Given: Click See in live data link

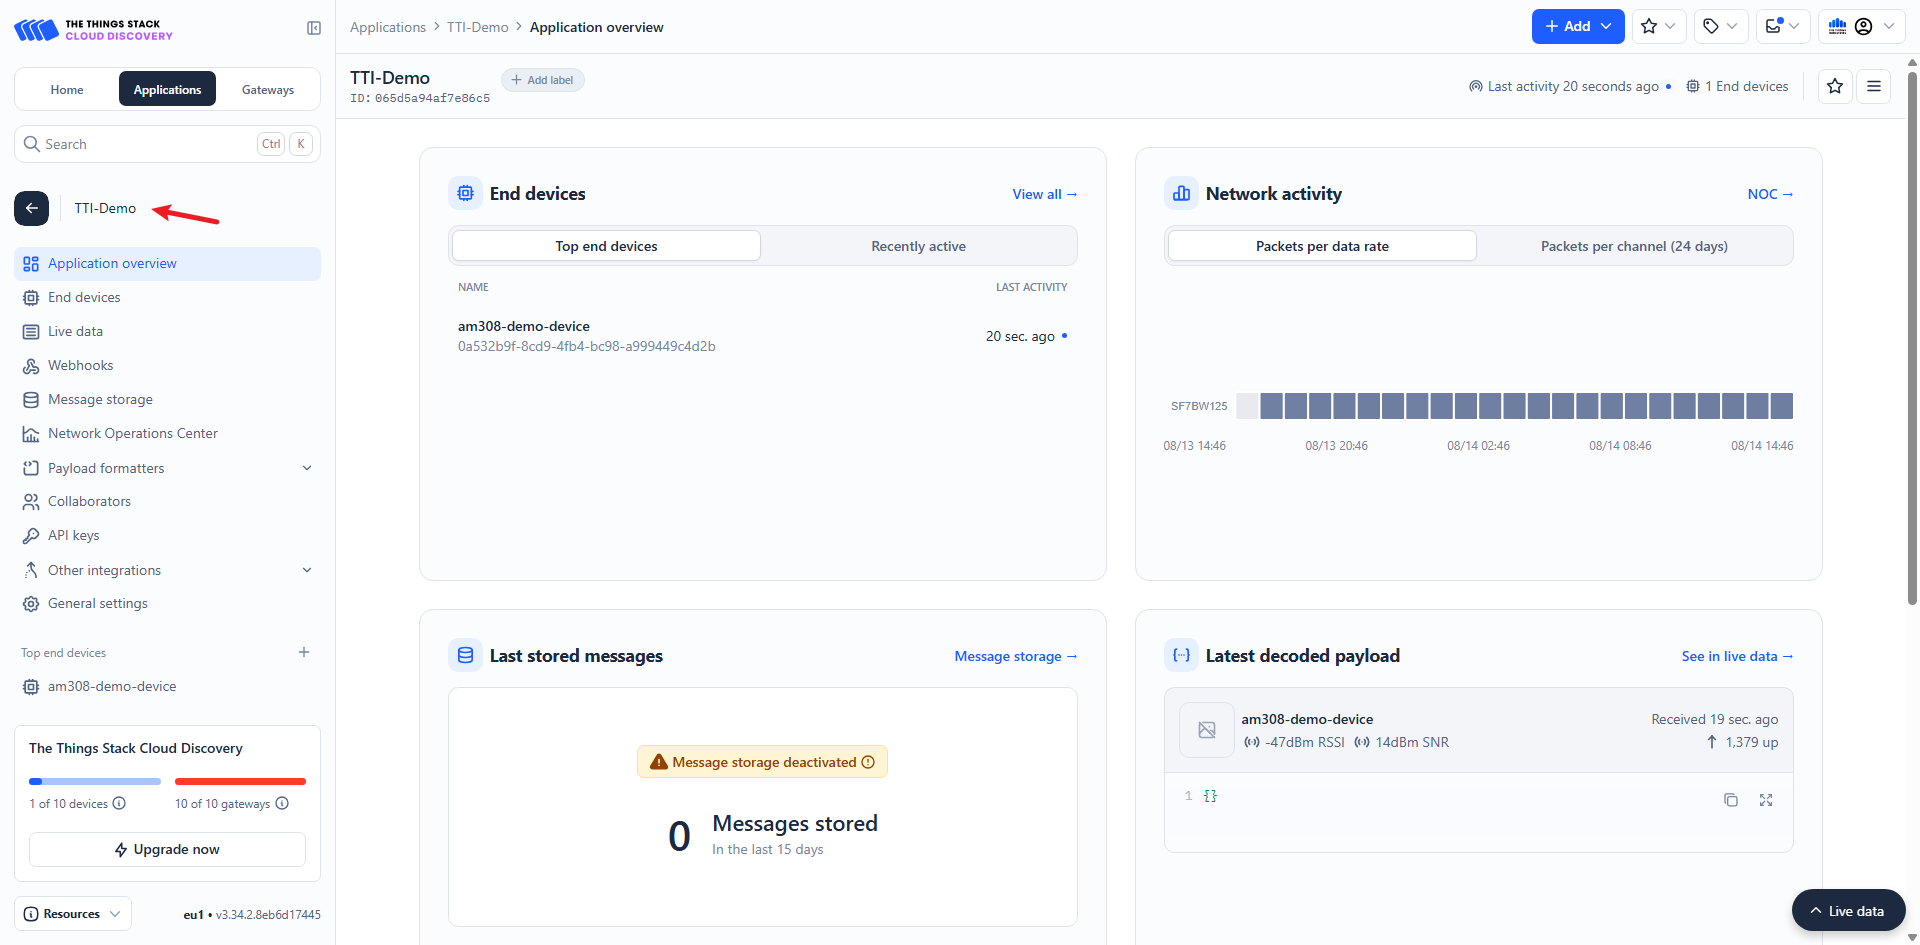Looking at the screenshot, I should point(1737,656).
